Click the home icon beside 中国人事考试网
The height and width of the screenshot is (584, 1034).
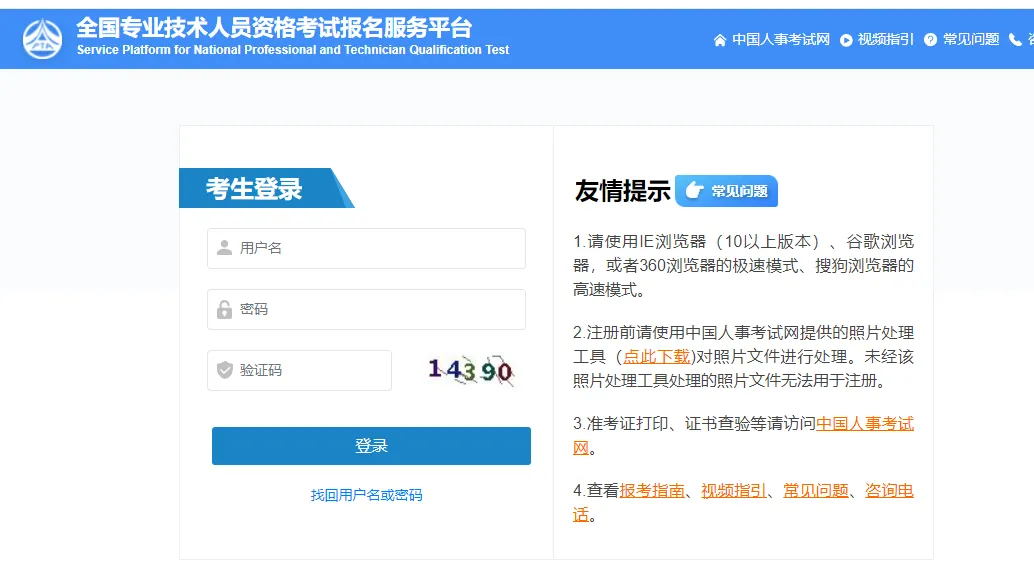click(x=719, y=40)
